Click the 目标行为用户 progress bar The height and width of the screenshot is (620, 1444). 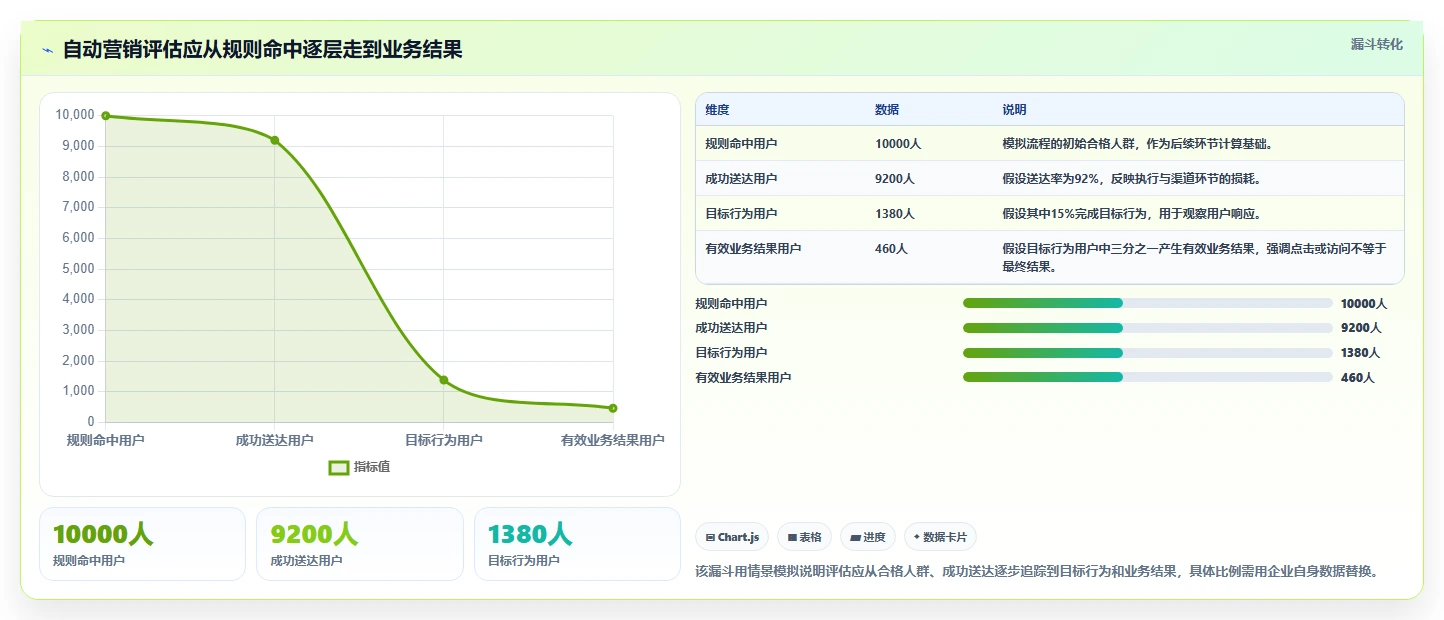pyautogui.click(x=1147, y=352)
